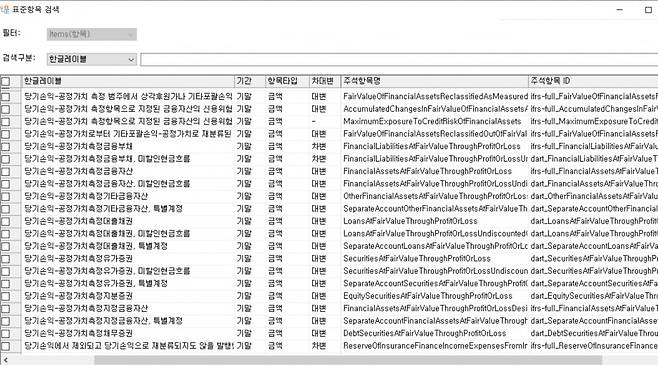The width and height of the screenshot is (658, 365).
Task: Select the label 당기손익-공정가치측정유가증권, 특별계정
Action: click(x=96, y=283)
